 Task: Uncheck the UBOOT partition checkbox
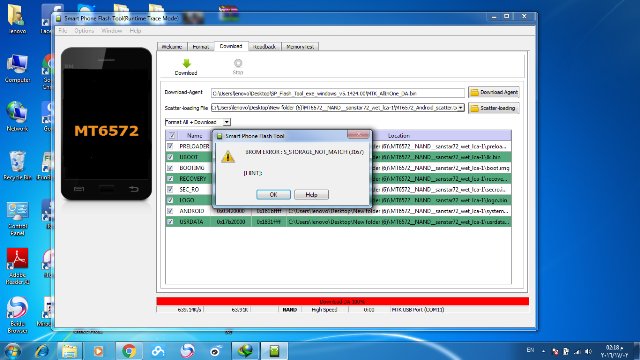point(170,157)
